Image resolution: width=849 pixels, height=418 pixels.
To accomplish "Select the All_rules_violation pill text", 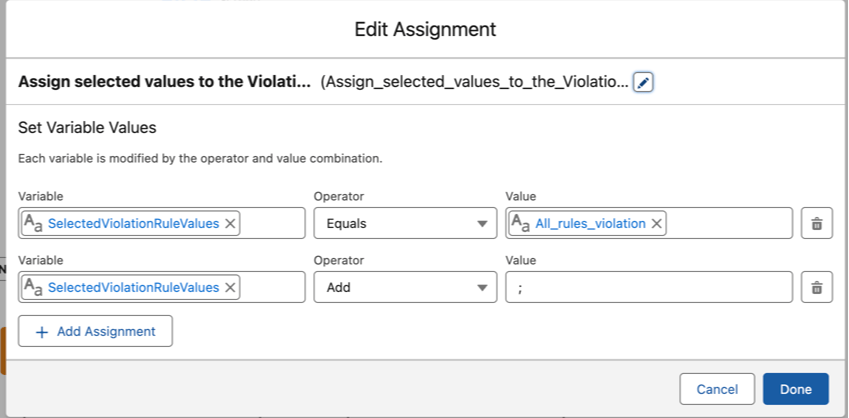I will 590,224.
